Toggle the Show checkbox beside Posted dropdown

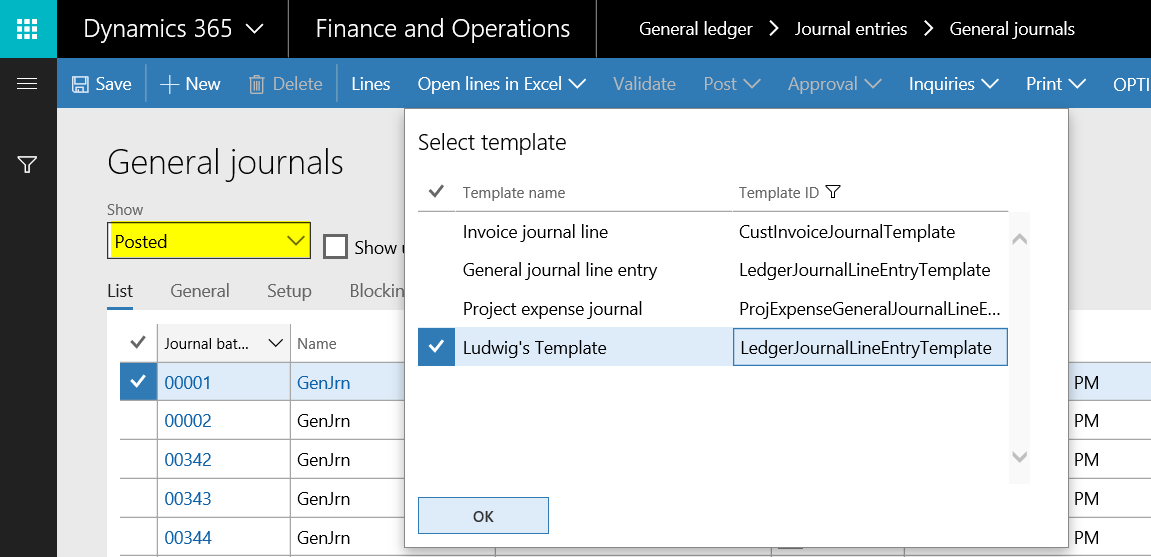point(336,246)
